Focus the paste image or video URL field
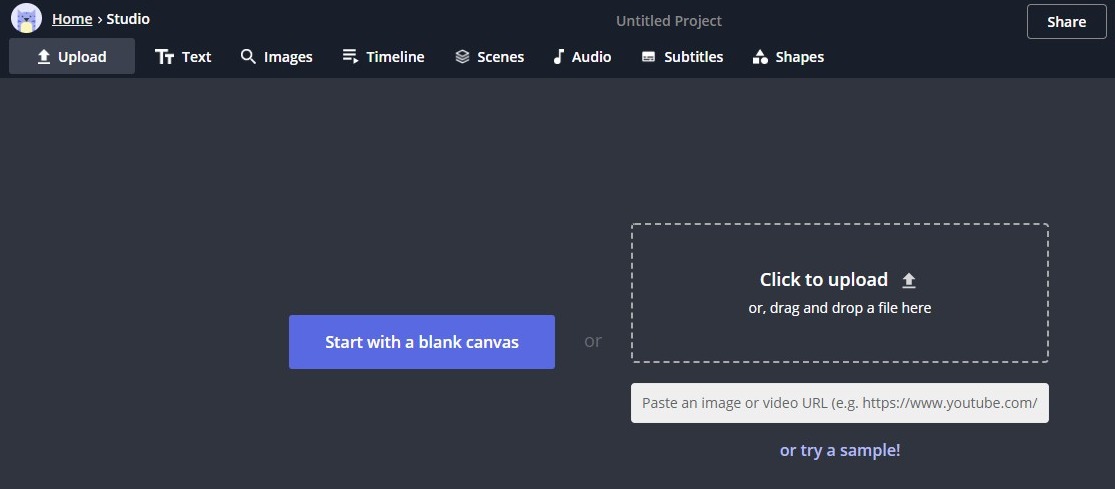 [839, 403]
